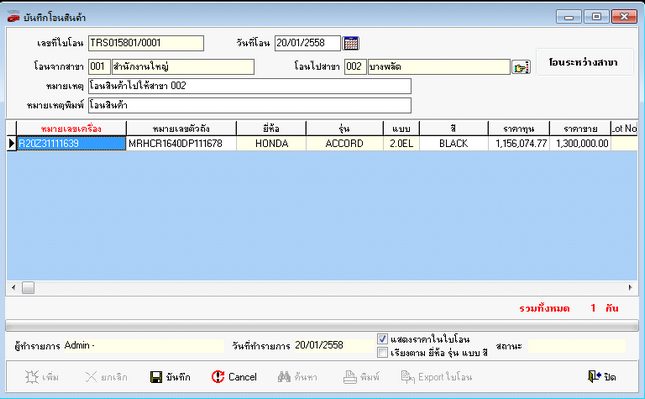Click the Export ใบโอน document icon
Image resolution: width=645 pixels, height=399 pixels.
click(408, 377)
